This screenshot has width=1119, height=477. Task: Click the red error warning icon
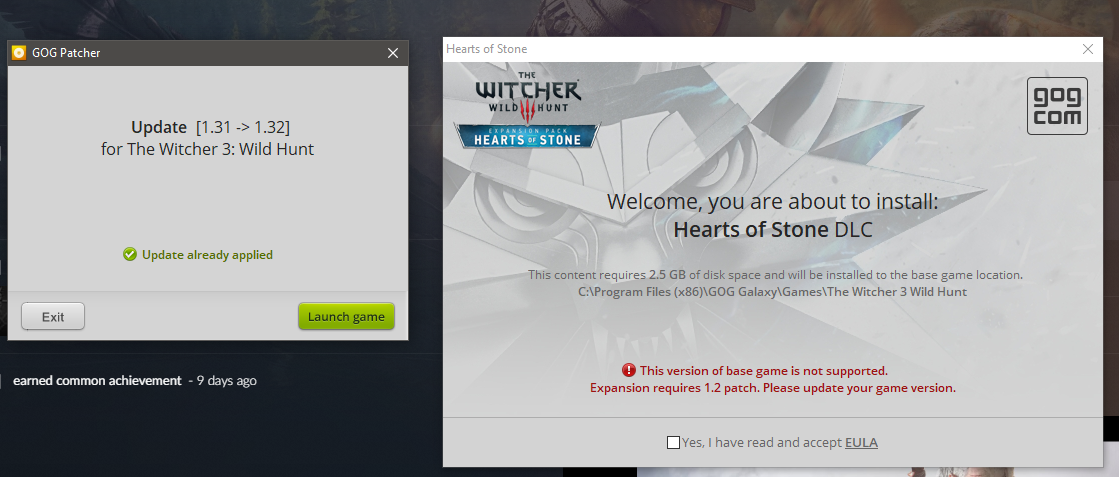tap(628, 370)
